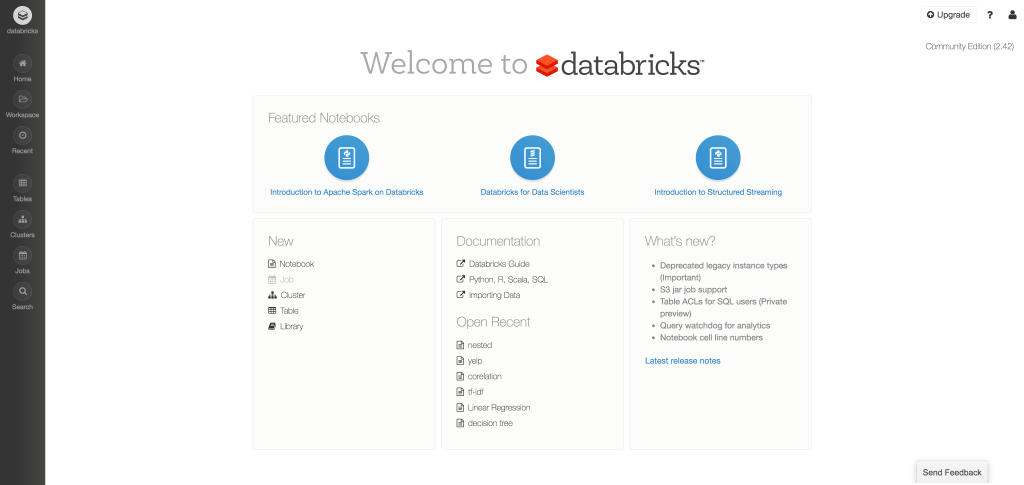Open the user account icon
1024x485 pixels.
pos(1012,15)
